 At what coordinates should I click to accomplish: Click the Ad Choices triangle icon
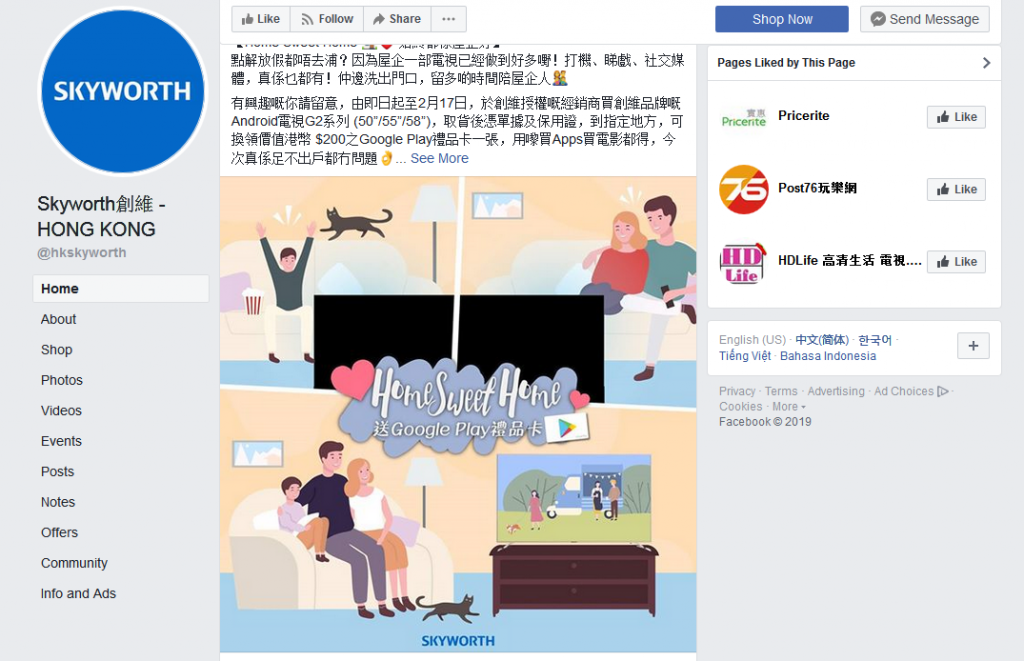[942, 391]
